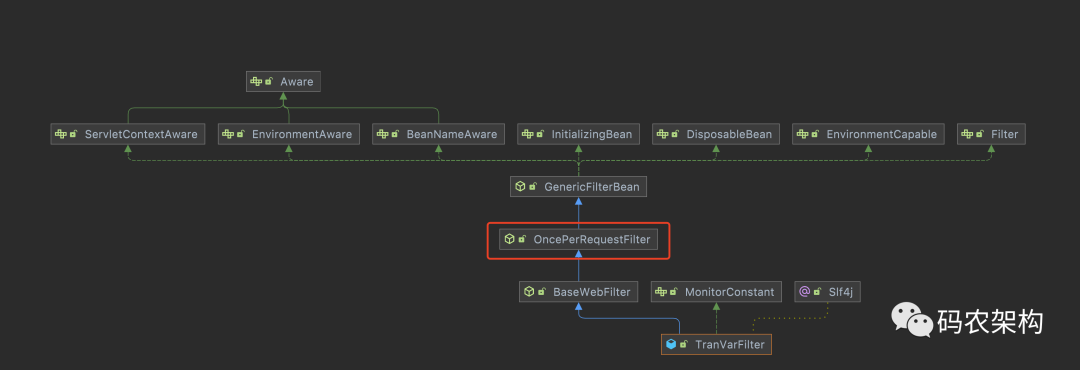Select the InitializingBean node
The width and height of the screenshot is (1080, 370).
tap(579, 134)
